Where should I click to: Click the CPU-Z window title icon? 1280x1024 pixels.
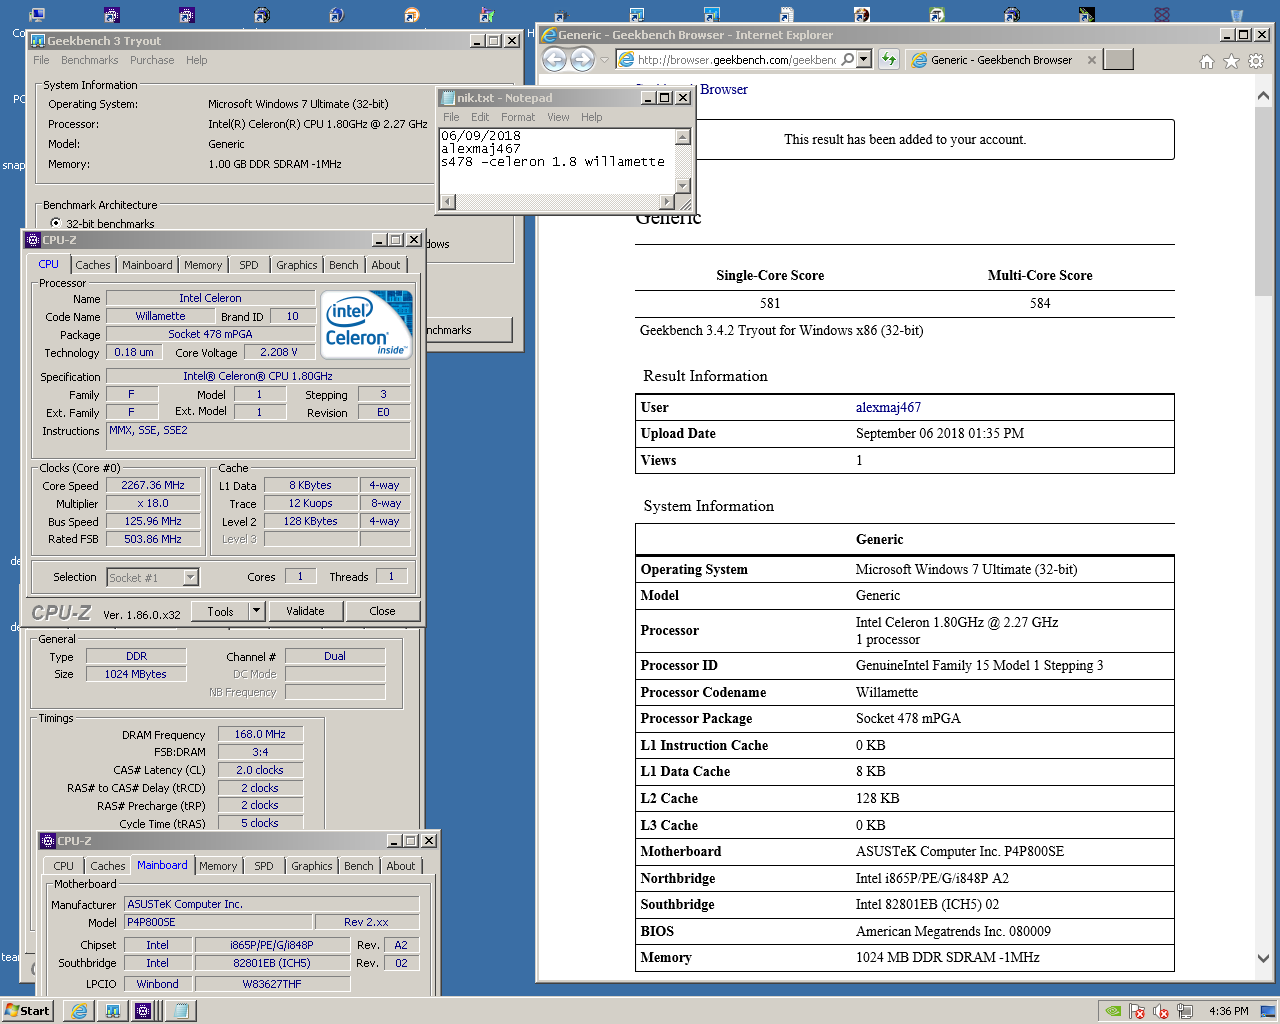(32, 240)
